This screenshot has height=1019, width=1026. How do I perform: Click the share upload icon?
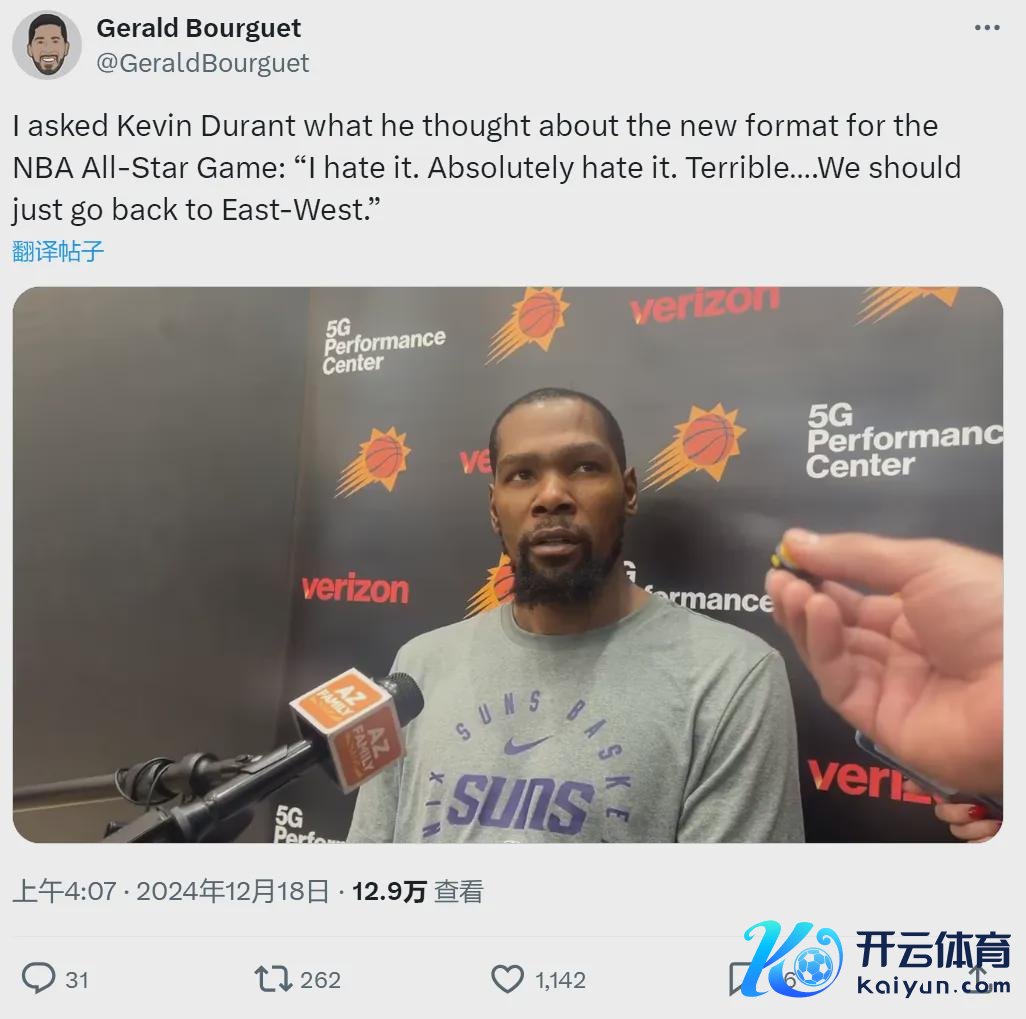pyautogui.click(x=978, y=978)
